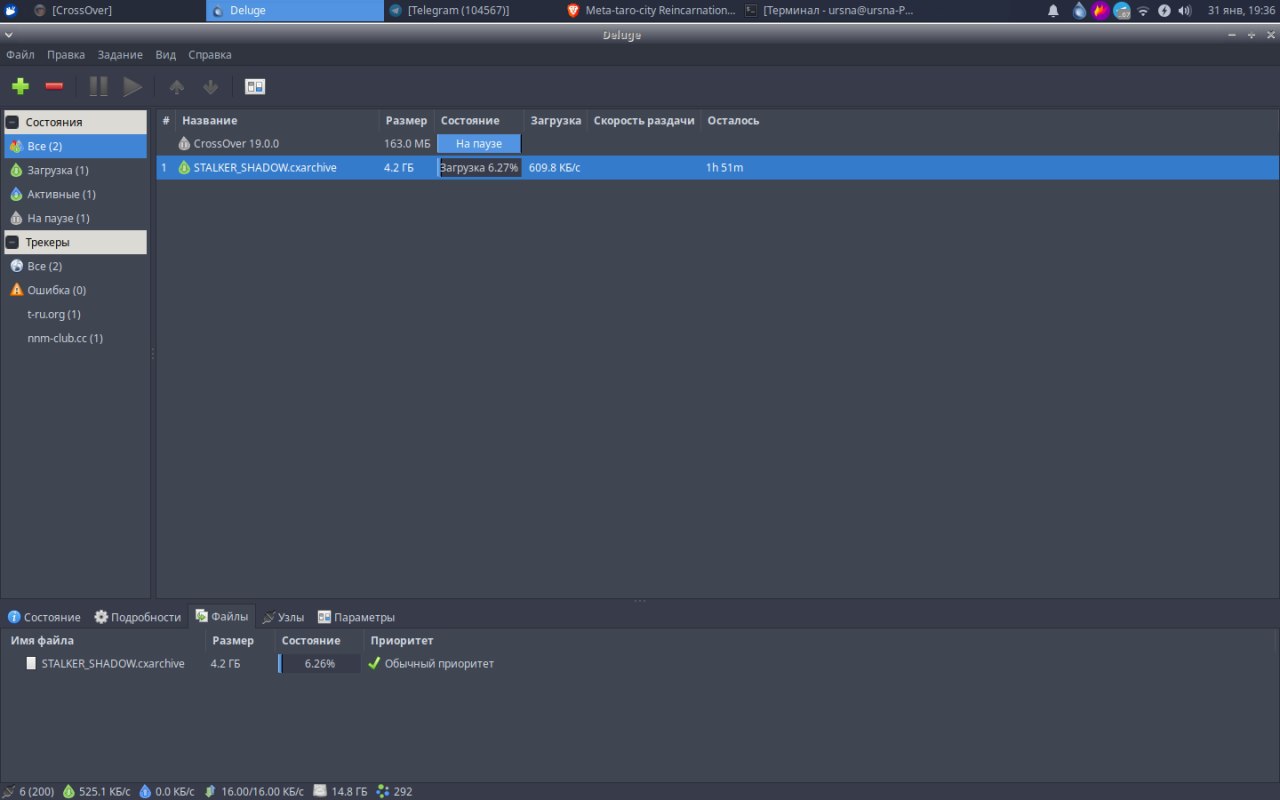Click the connections count icon in status bar
1280x800 pixels.
[x=10, y=791]
